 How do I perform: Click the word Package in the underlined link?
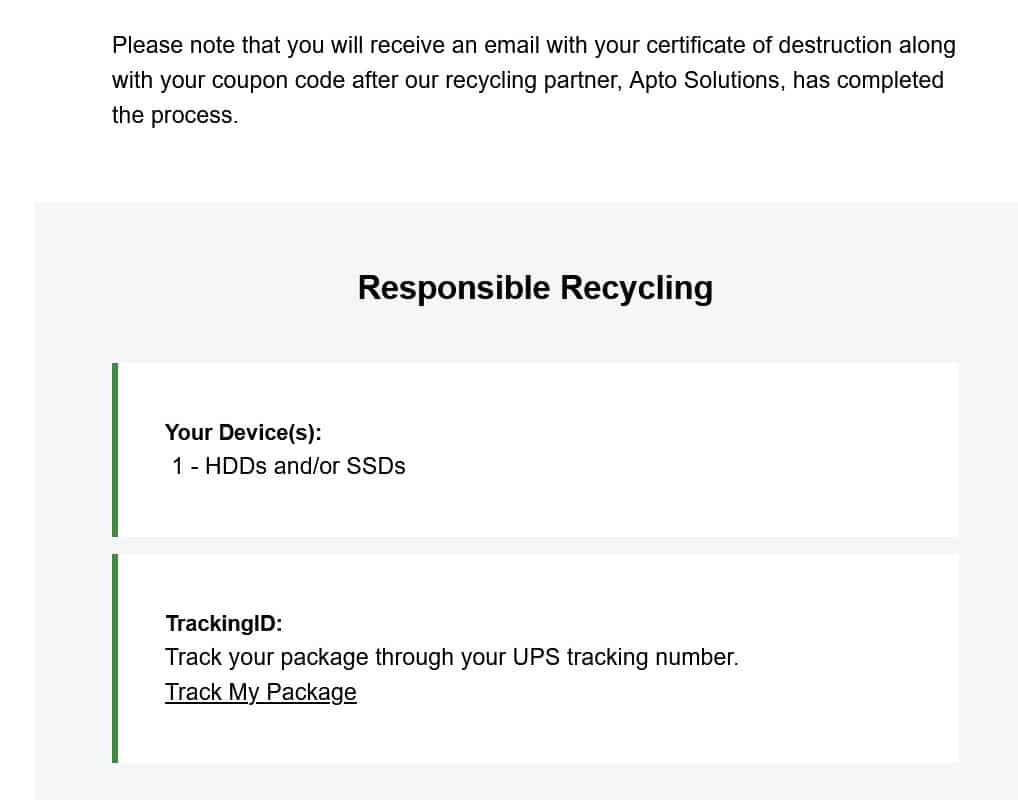[x=311, y=692]
